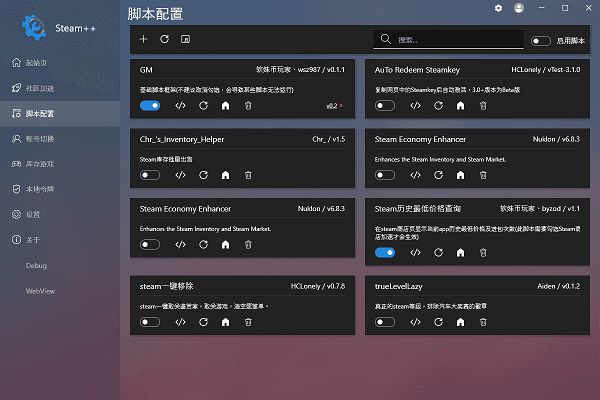
Task: Disable the Steam历史最低价格查询 script toggle
Action: pos(385,253)
